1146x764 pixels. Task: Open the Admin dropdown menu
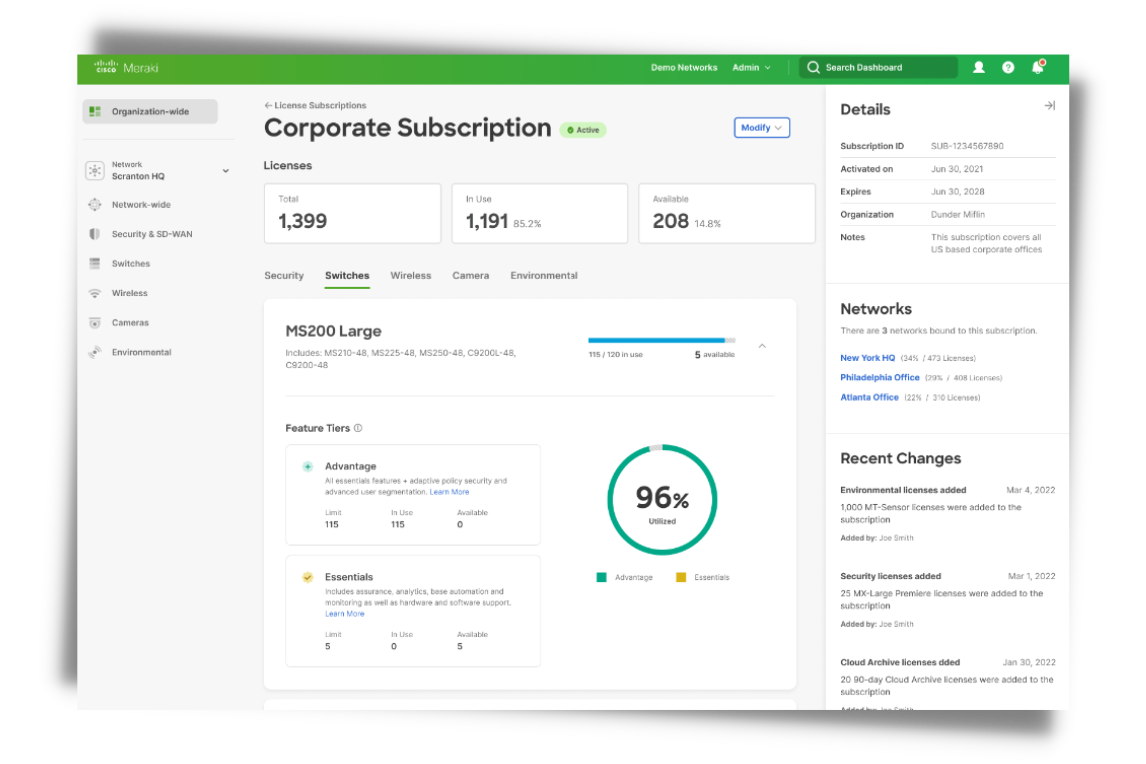coord(751,67)
